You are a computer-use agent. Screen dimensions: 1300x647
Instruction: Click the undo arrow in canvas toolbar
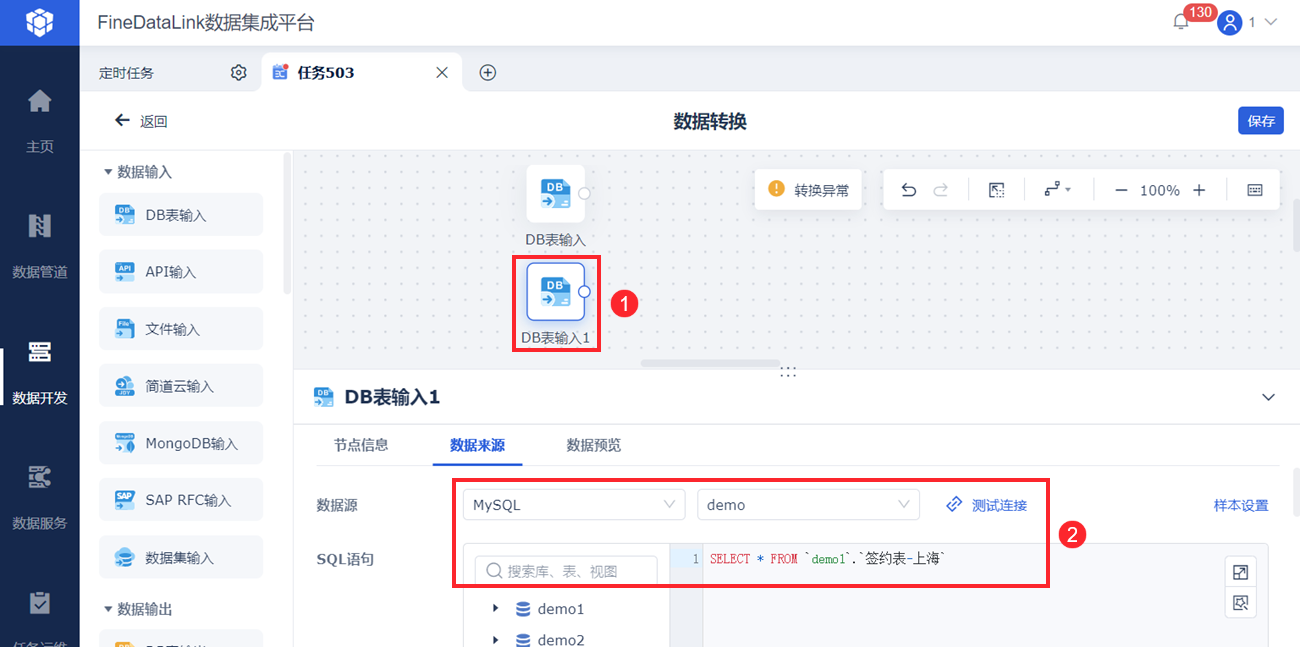click(908, 190)
